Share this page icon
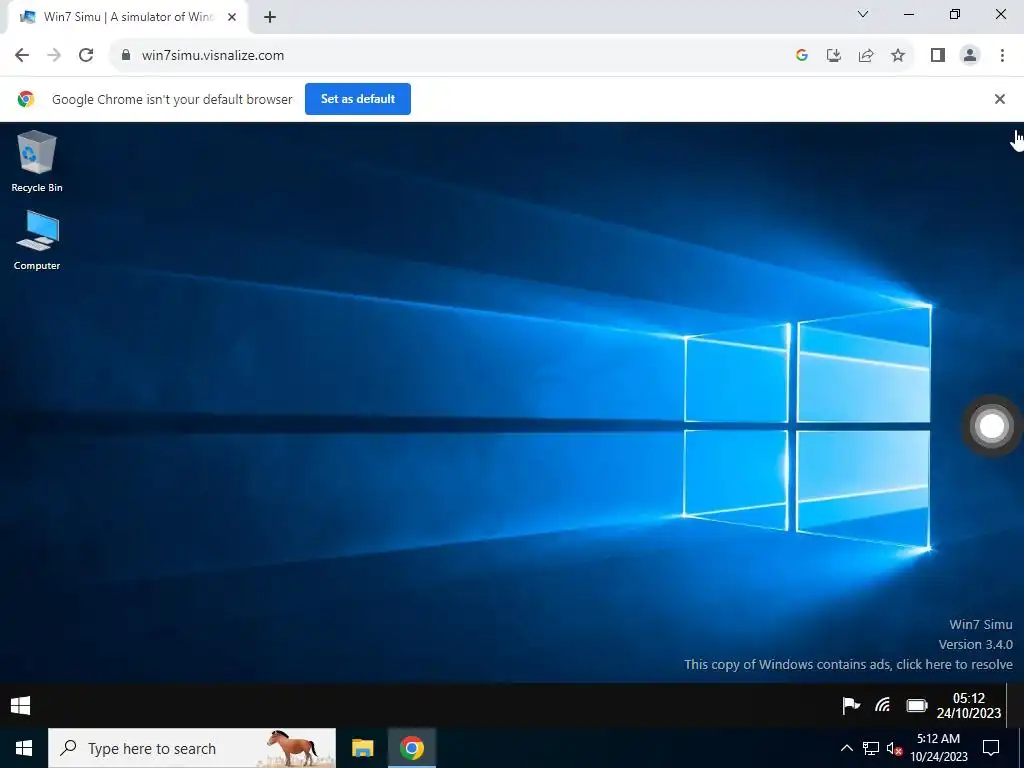This screenshot has width=1024, height=768. click(866, 55)
